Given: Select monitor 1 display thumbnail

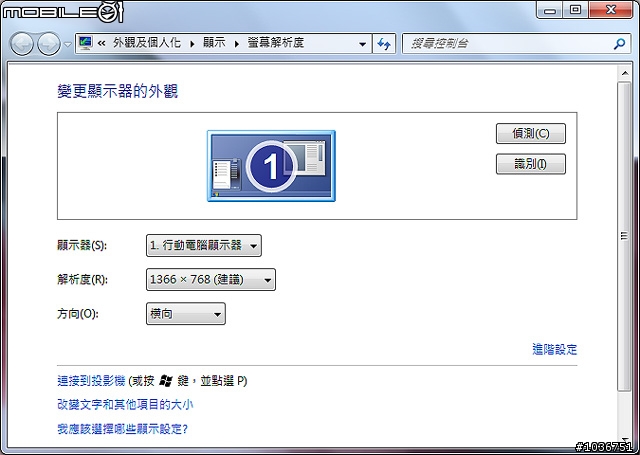Looking at the screenshot, I should 271,166.
